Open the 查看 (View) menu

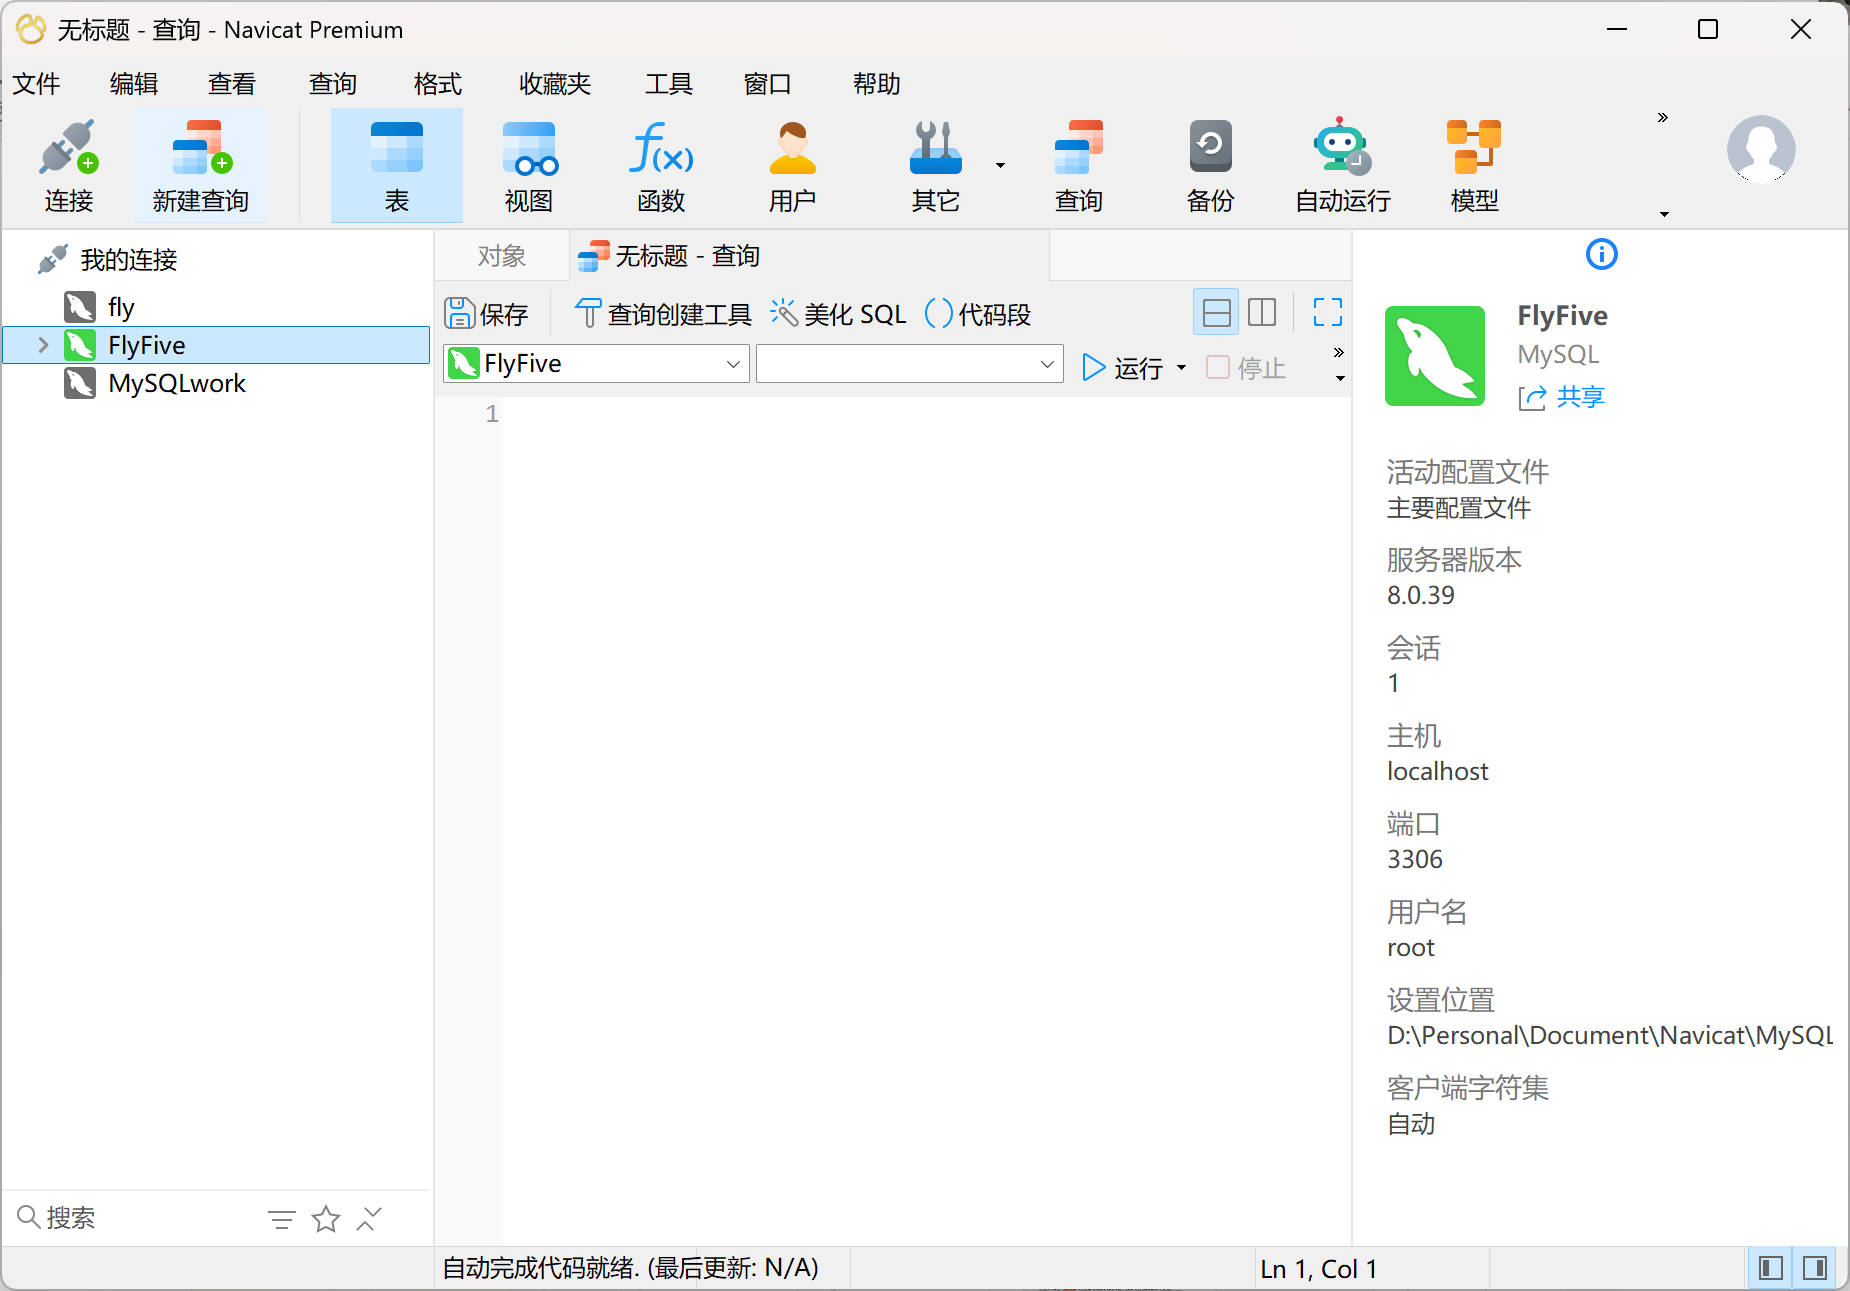[232, 84]
